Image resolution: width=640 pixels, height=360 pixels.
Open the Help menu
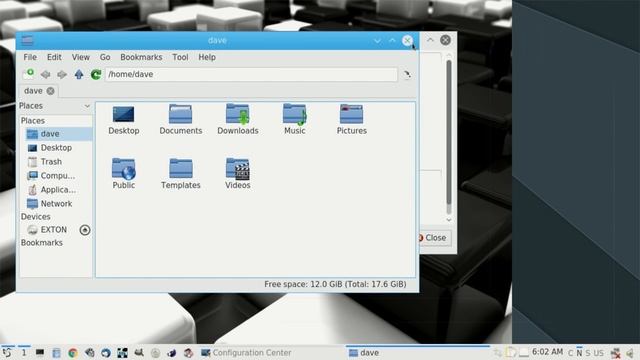point(207,57)
